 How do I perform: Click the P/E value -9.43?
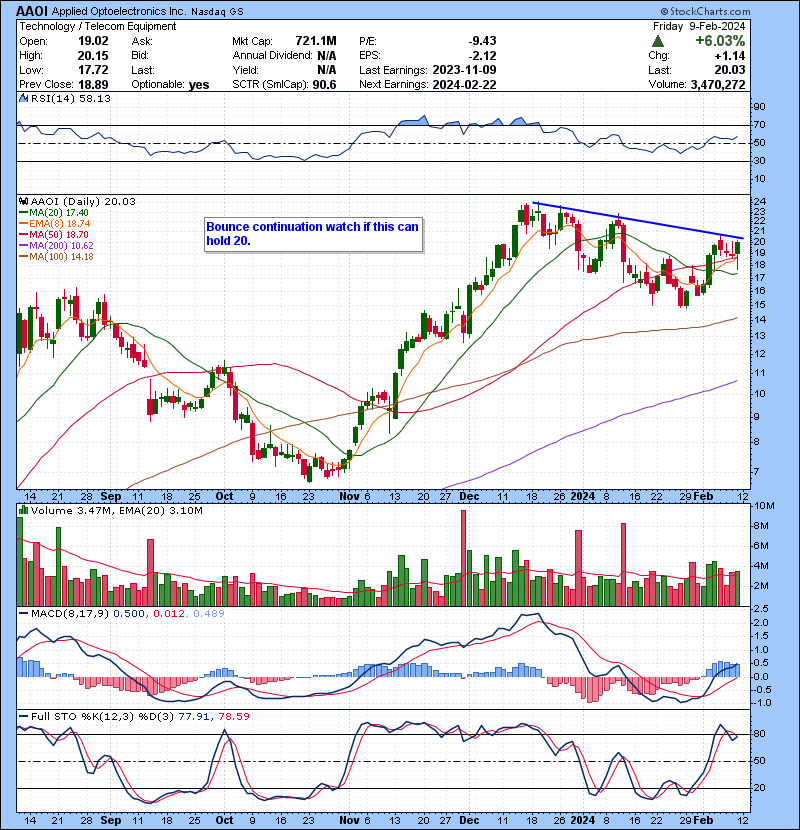coord(482,41)
